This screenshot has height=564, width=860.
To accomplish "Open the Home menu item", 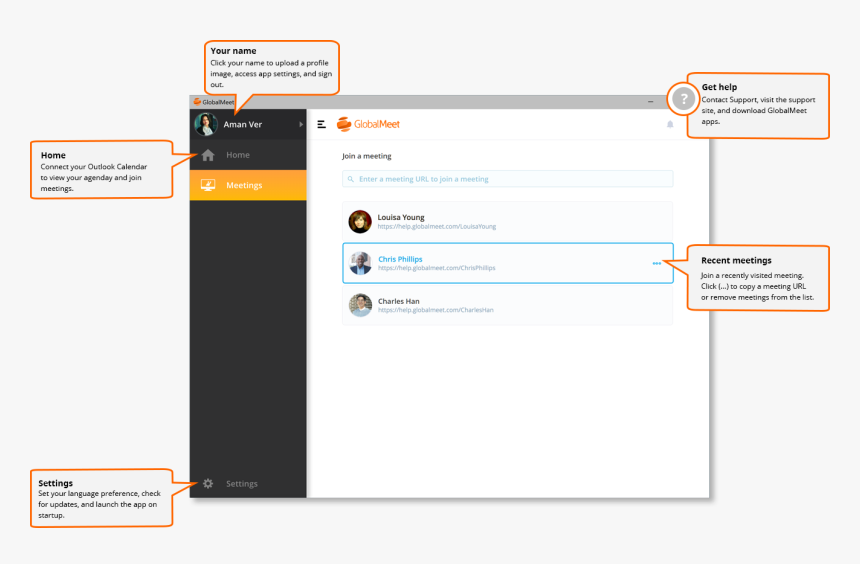I will tap(248, 155).
